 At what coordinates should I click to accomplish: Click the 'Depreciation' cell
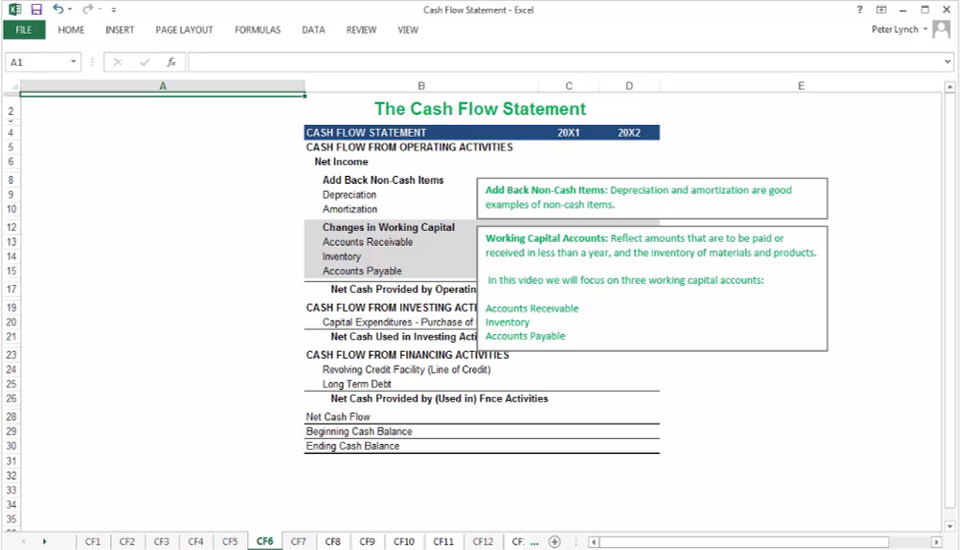[349, 195]
